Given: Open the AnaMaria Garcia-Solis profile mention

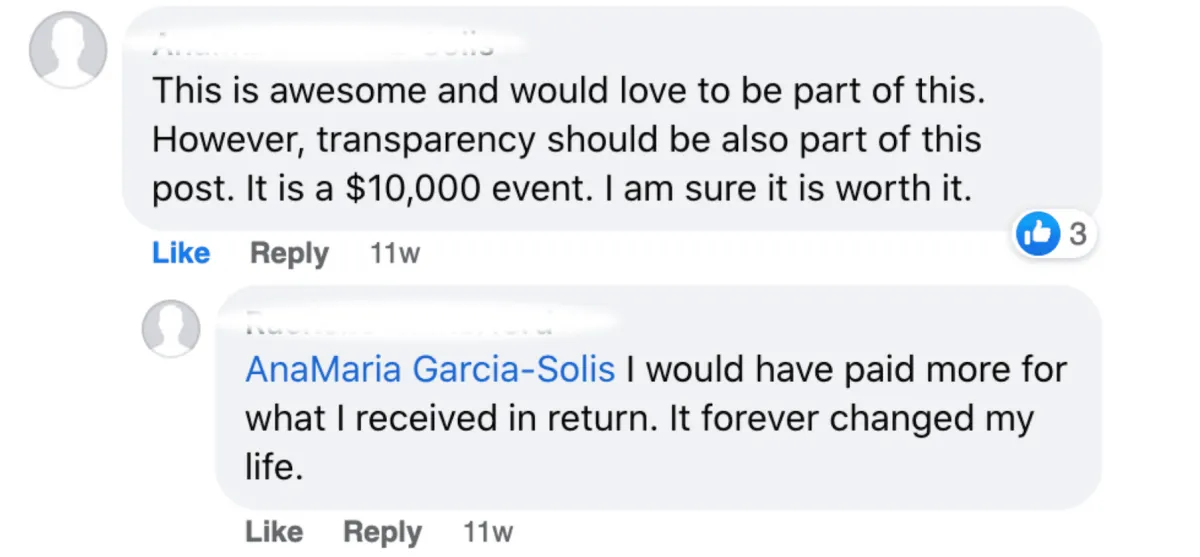Looking at the screenshot, I should 430,370.
